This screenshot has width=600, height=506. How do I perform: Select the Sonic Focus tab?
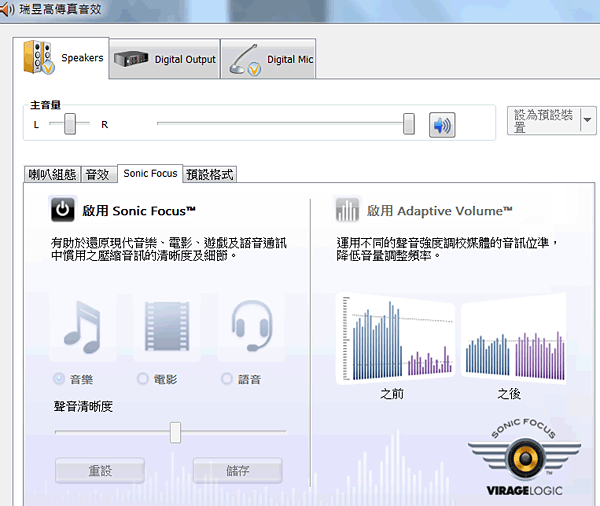click(150, 174)
